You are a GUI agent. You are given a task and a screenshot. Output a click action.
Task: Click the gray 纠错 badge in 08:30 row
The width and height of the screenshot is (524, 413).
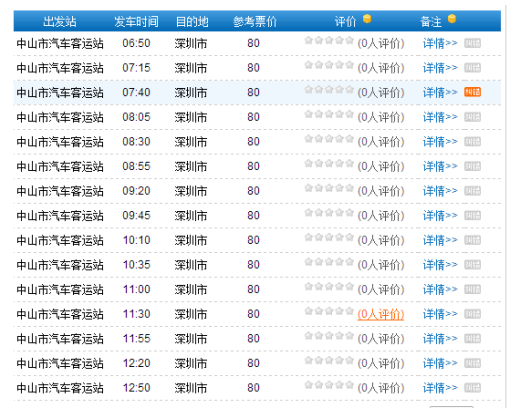[472, 142]
